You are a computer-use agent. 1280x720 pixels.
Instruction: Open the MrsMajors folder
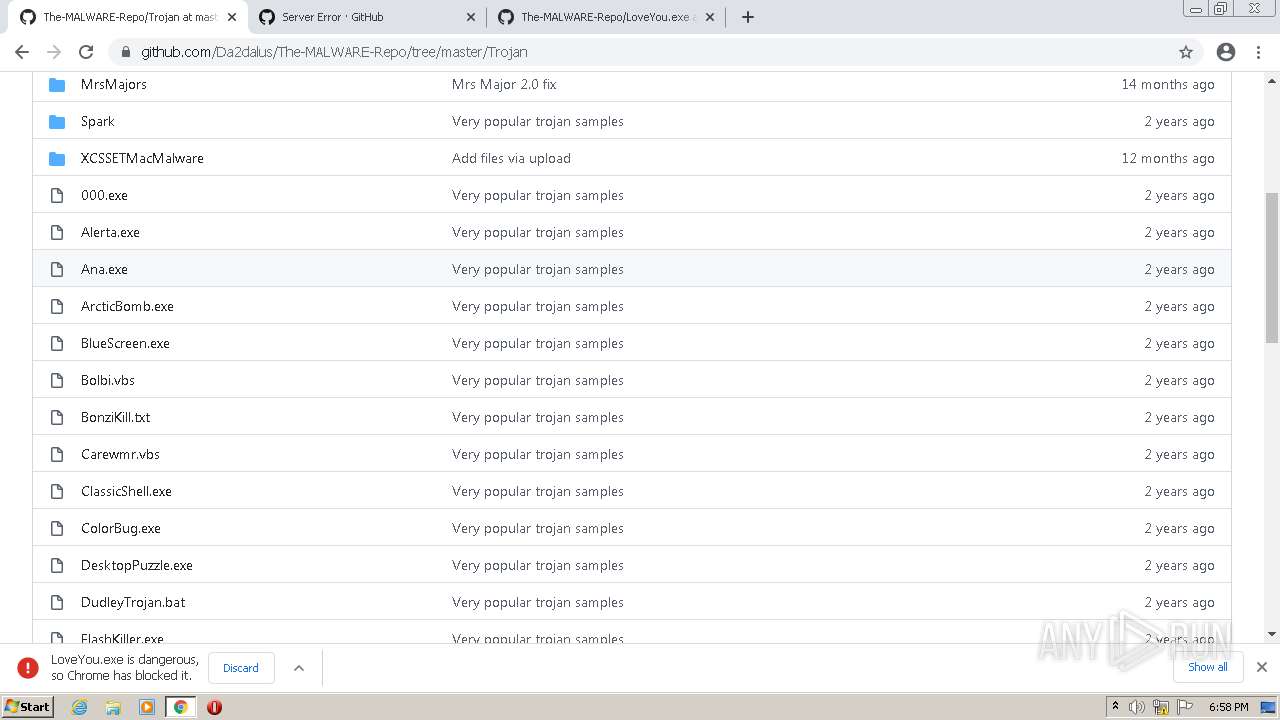click(114, 84)
